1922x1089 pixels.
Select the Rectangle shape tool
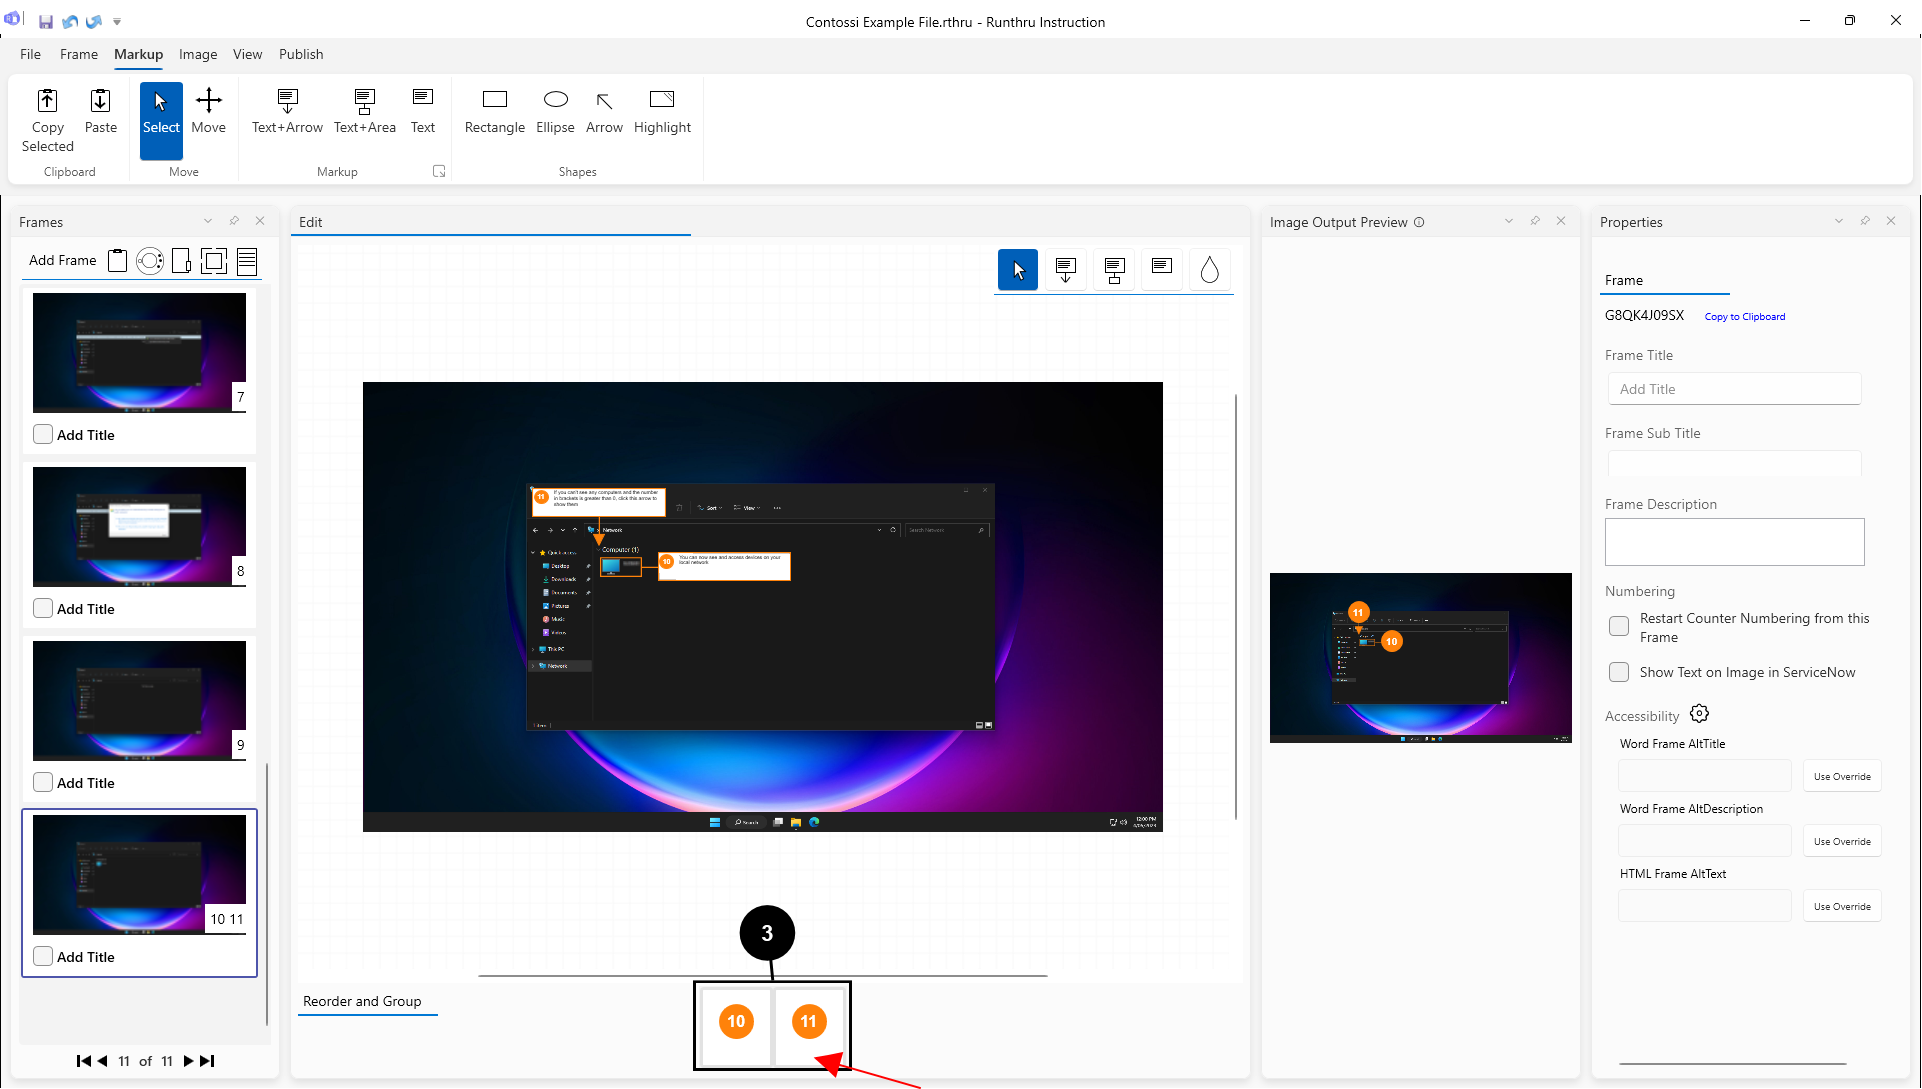pos(494,110)
